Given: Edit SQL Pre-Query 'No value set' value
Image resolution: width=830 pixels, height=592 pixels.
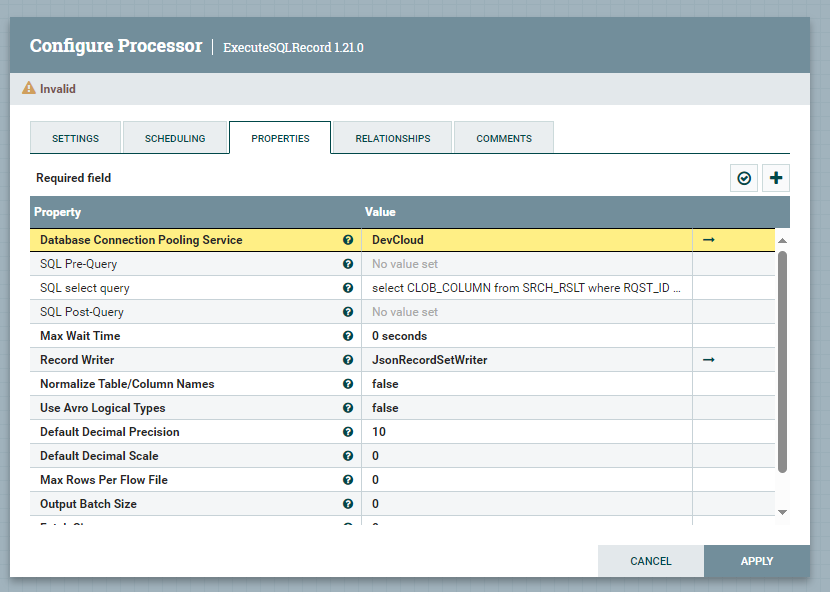Looking at the screenshot, I should pos(527,264).
